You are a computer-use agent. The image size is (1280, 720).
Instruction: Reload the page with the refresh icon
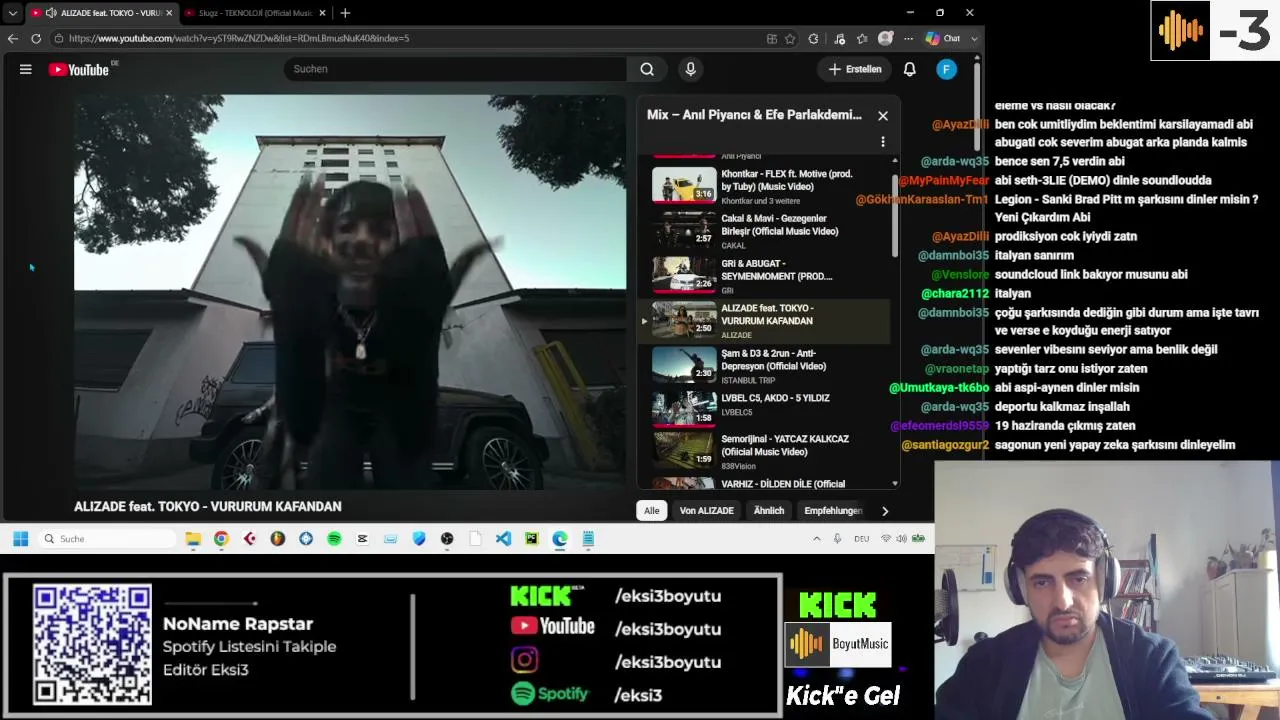[x=36, y=38]
